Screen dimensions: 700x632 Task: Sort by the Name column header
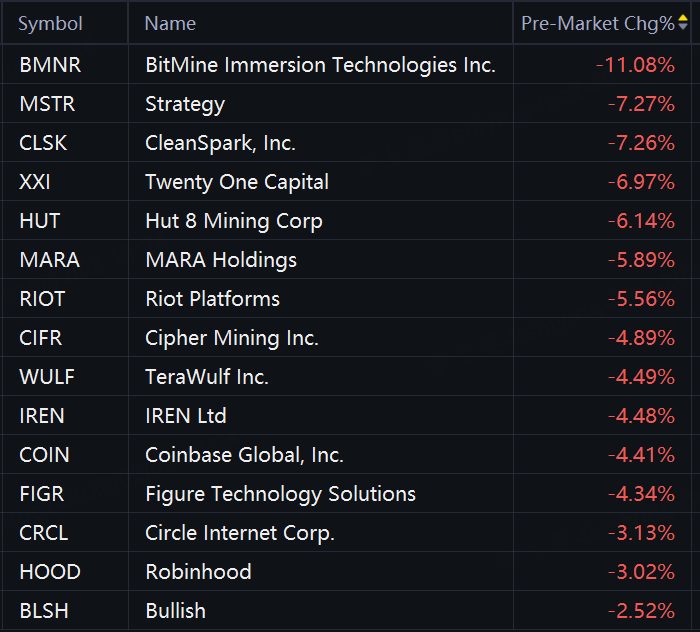click(x=170, y=23)
